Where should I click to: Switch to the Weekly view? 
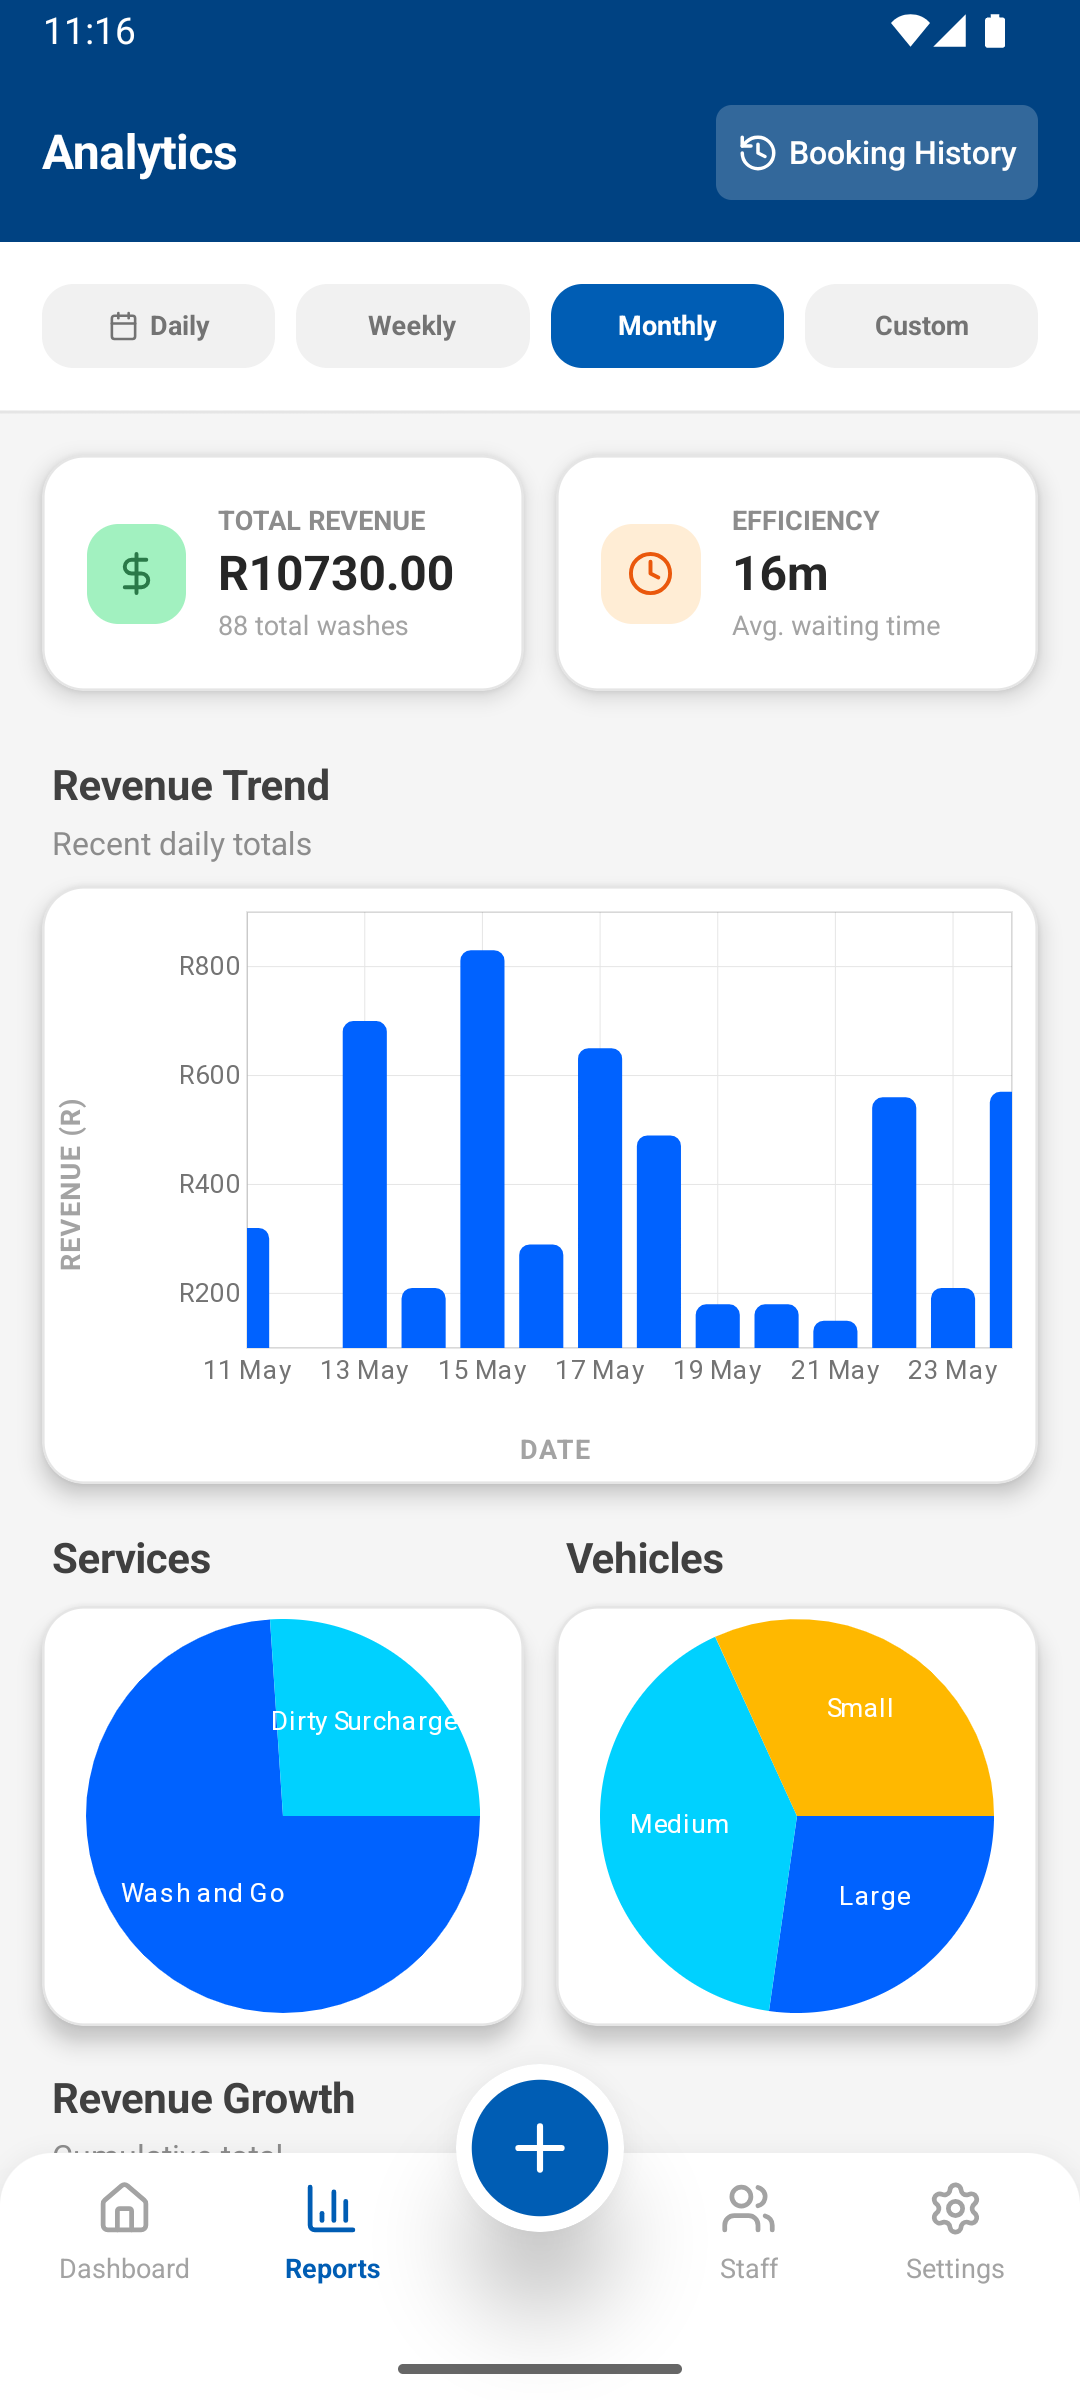(412, 326)
